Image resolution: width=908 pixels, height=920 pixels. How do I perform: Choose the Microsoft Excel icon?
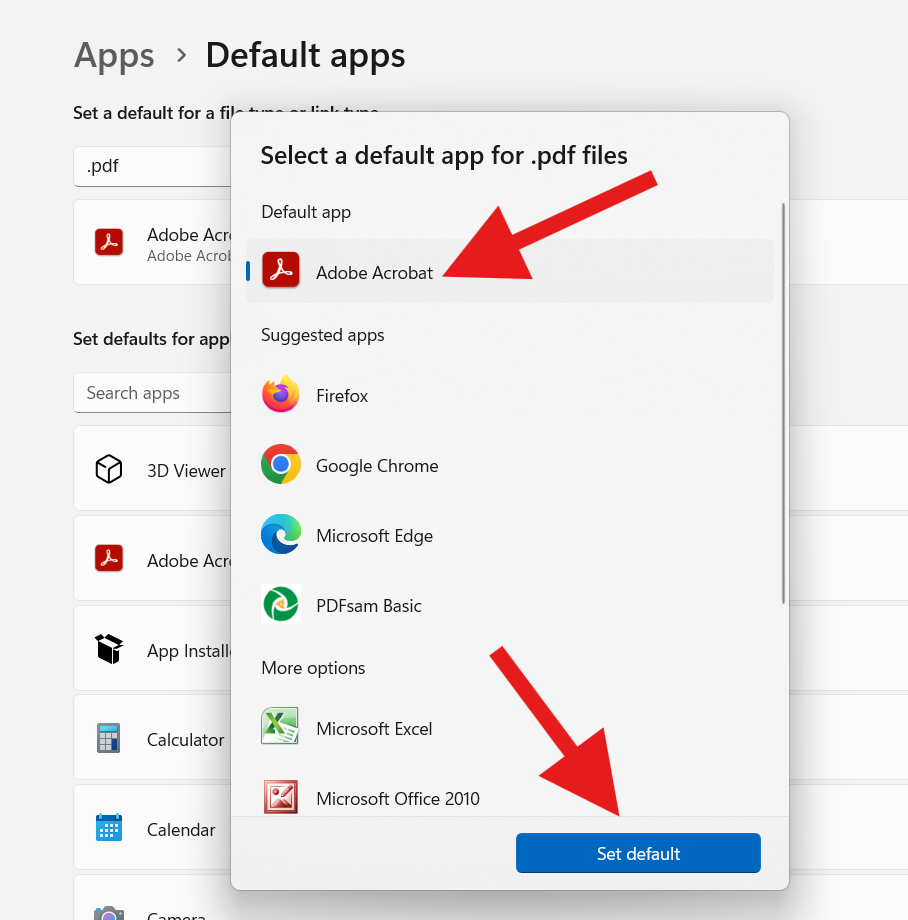point(280,726)
